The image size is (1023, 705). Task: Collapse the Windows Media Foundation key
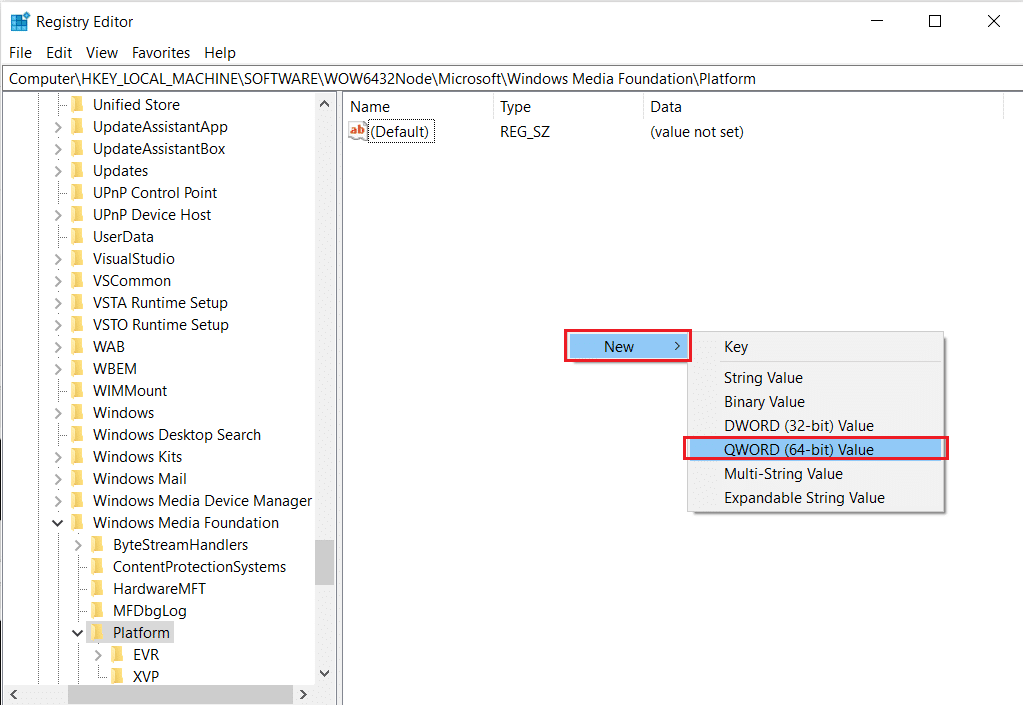point(57,523)
